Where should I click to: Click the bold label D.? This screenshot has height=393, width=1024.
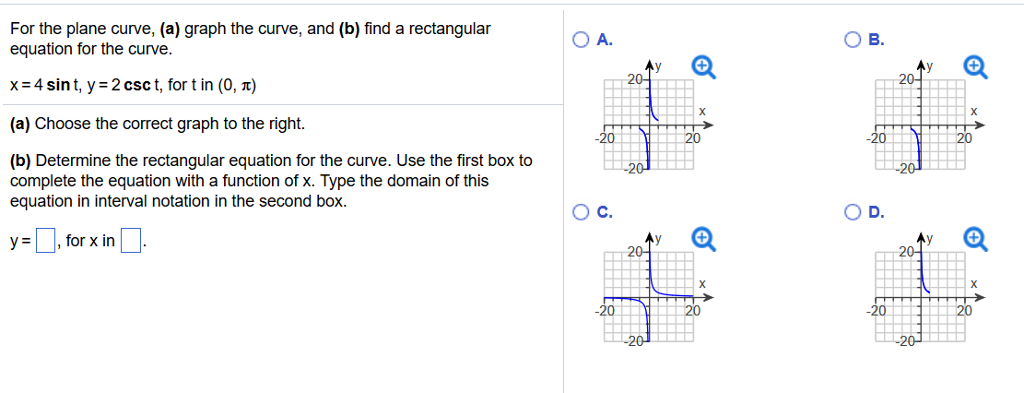[x=876, y=212]
